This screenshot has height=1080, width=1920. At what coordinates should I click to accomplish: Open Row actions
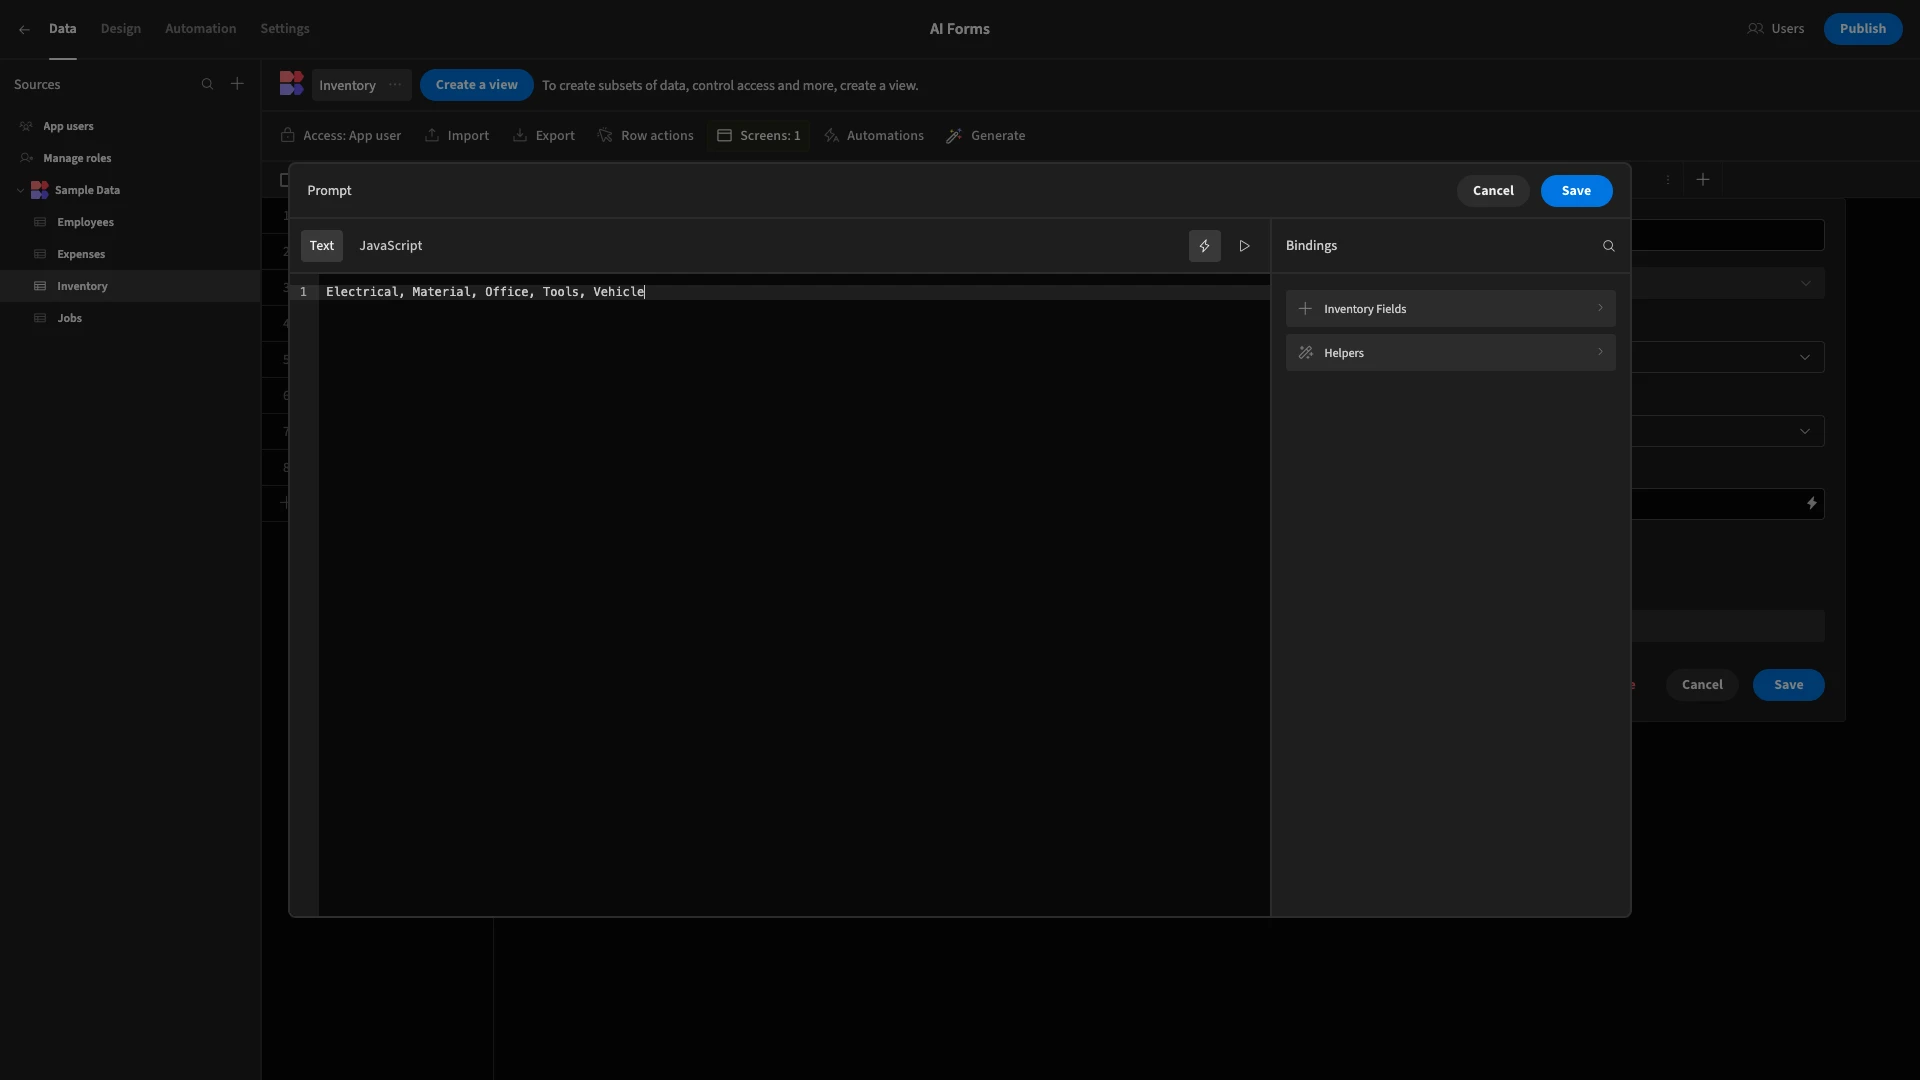tap(645, 136)
